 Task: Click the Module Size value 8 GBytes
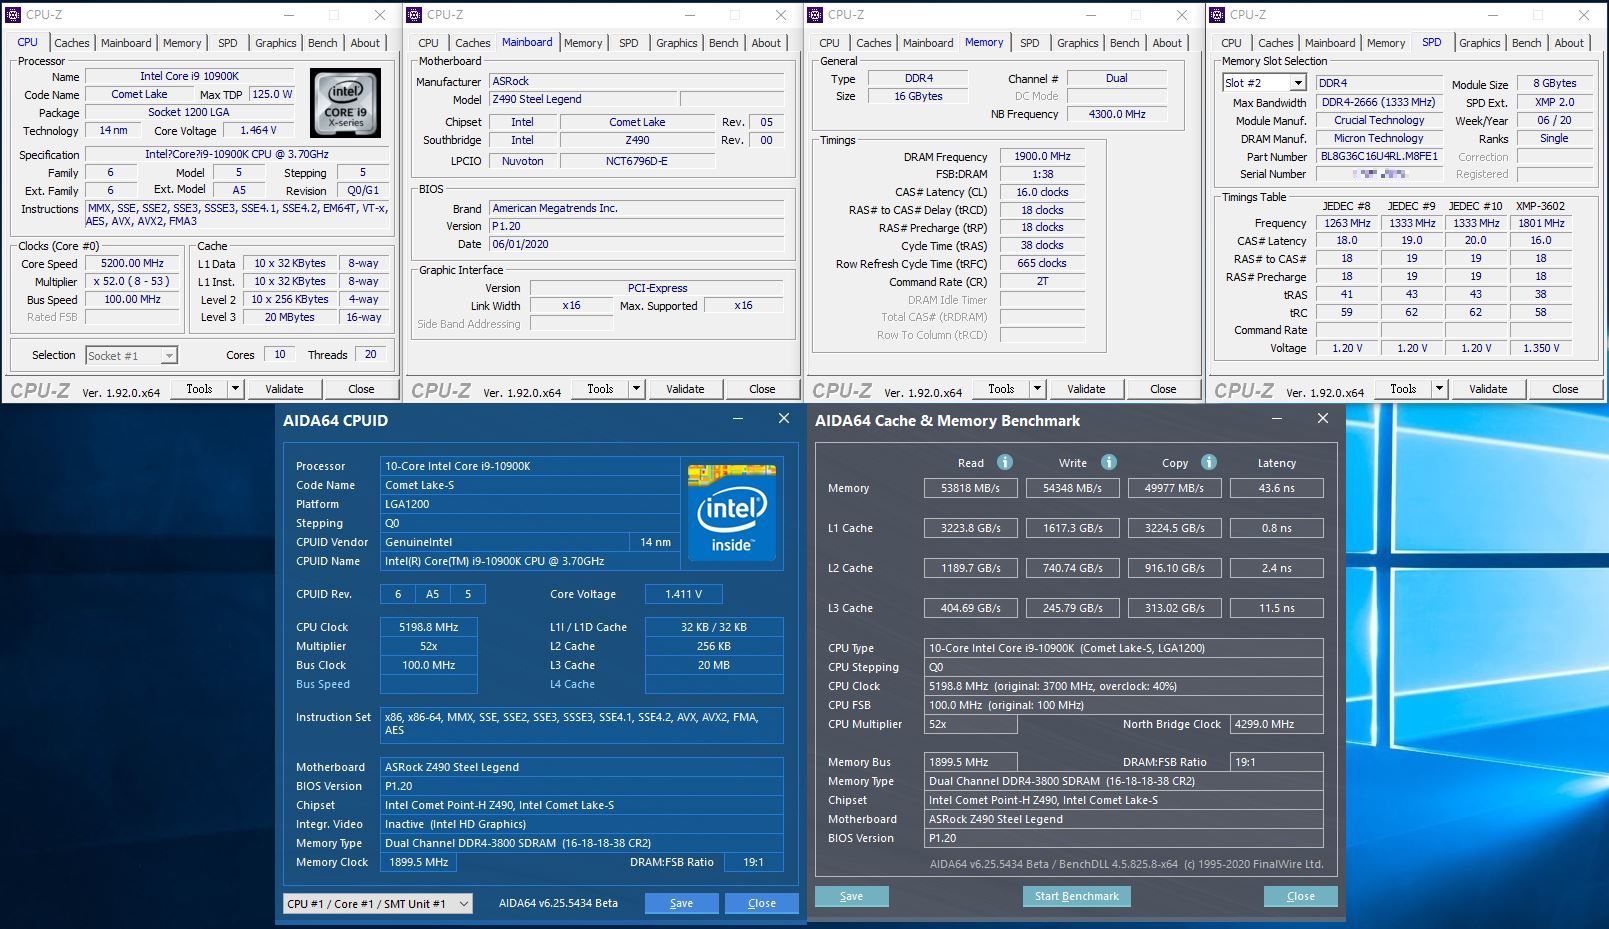[1554, 83]
